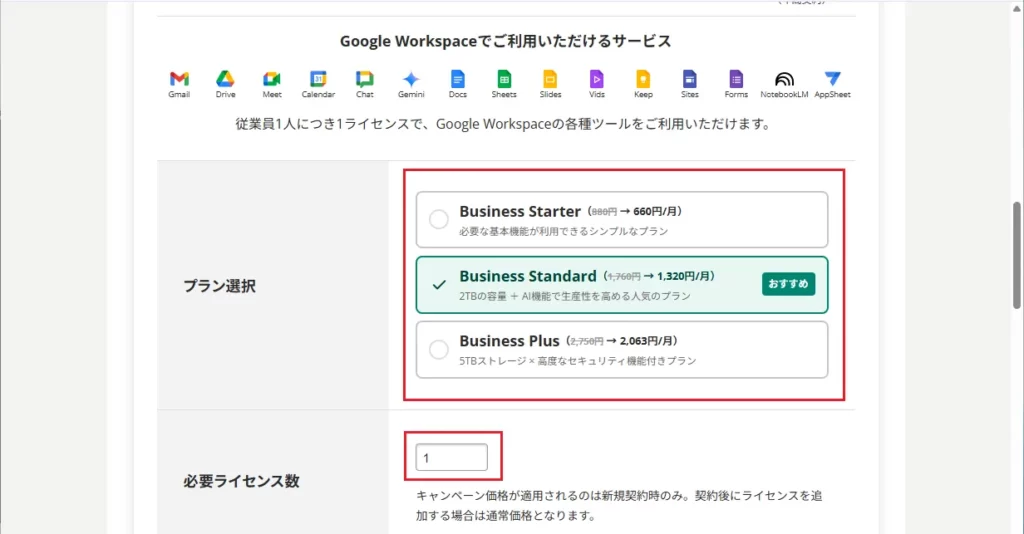Click the 必要ライセンス数 input field
This screenshot has height=534, width=1024.
click(451, 457)
